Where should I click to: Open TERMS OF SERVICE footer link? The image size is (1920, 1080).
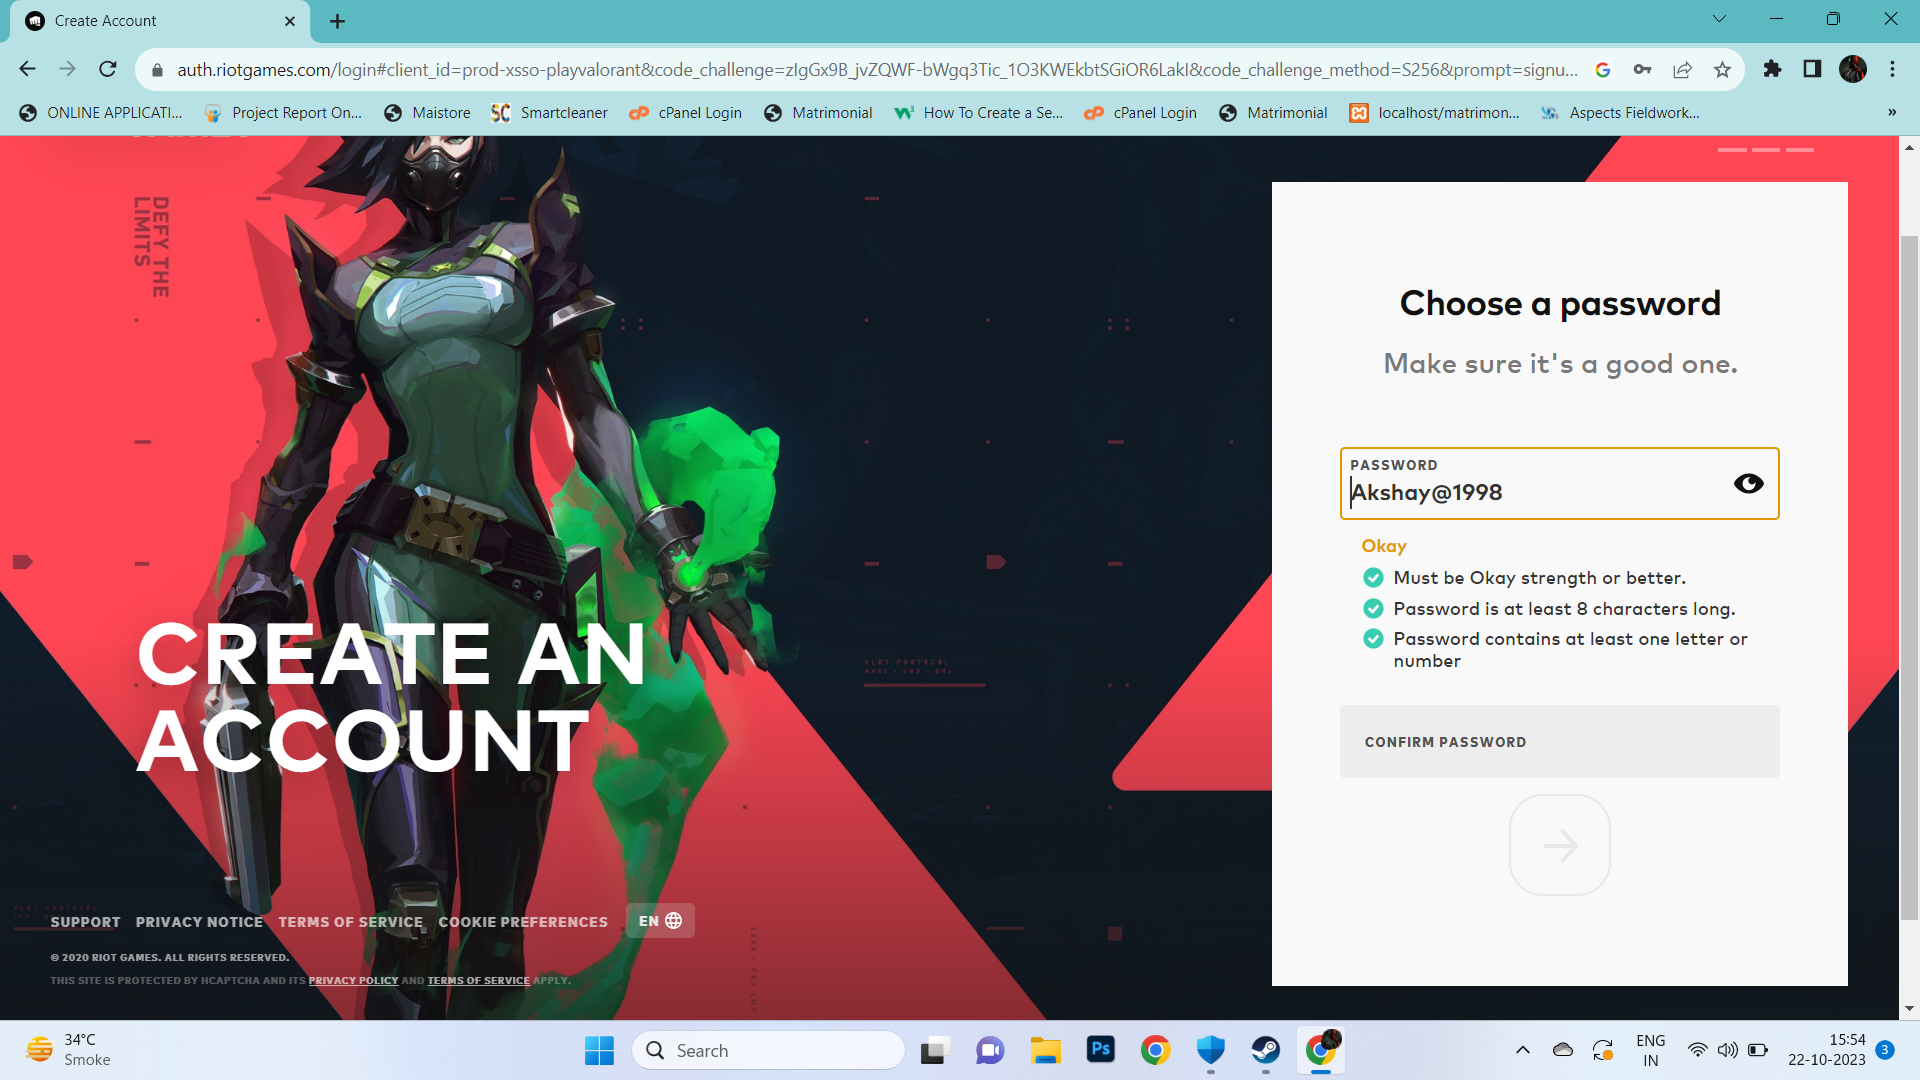350,922
